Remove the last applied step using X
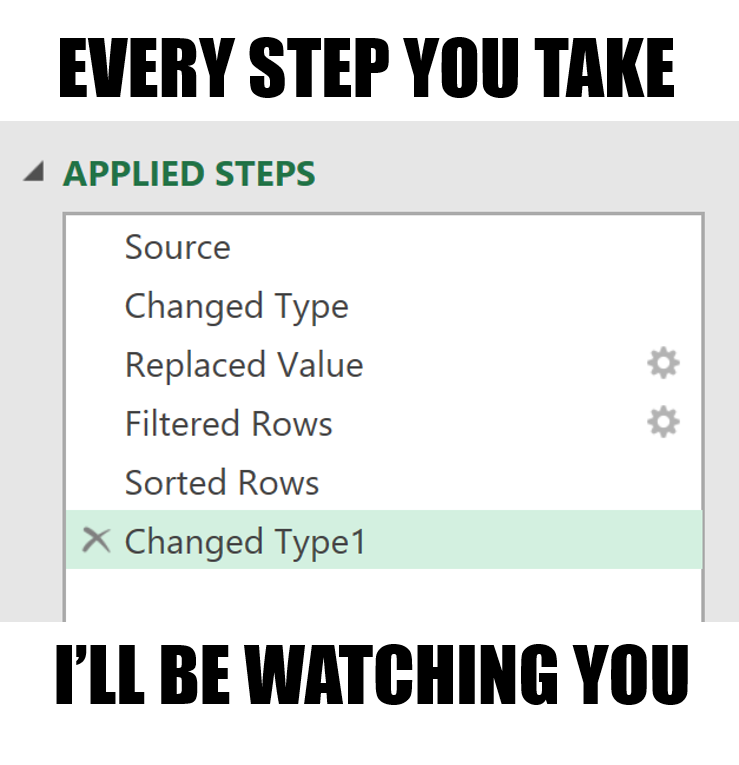 click(96, 541)
